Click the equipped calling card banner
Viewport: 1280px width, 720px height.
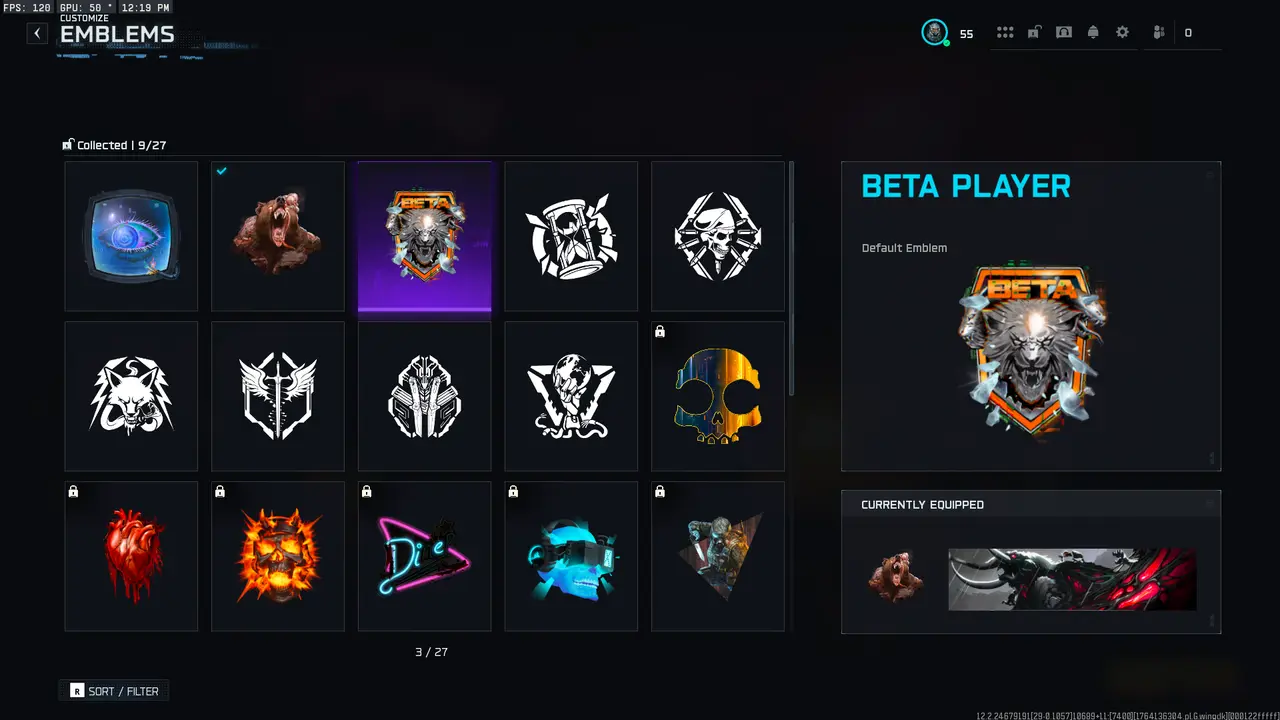(1072, 579)
